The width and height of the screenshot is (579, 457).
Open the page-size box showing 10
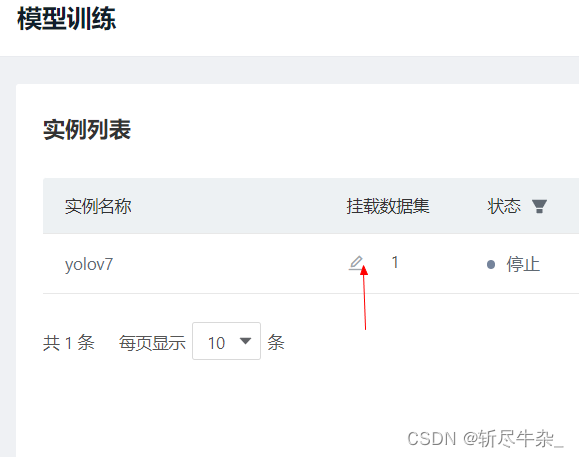(x=226, y=341)
